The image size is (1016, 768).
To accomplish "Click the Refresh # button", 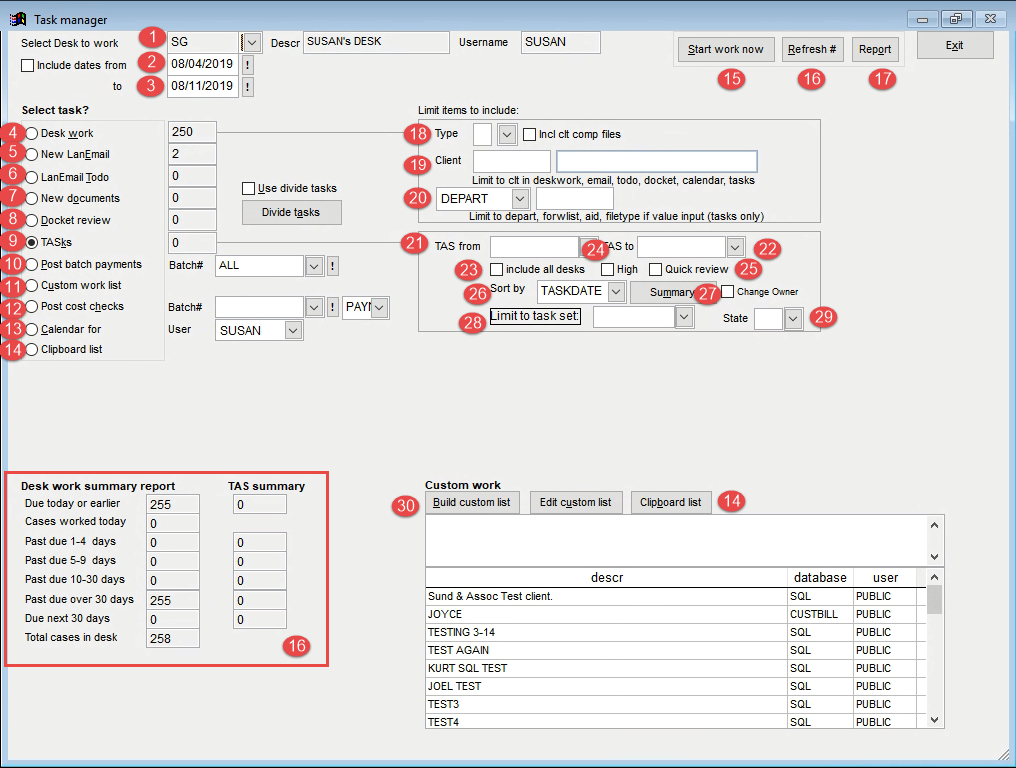I will (x=812, y=49).
